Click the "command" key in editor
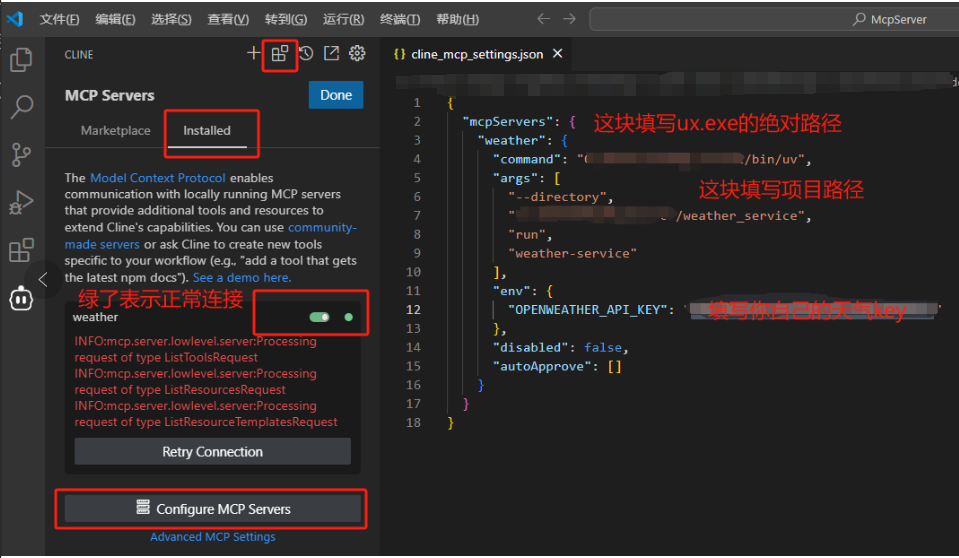Screen dimensions: 959x558 tap(527, 159)
